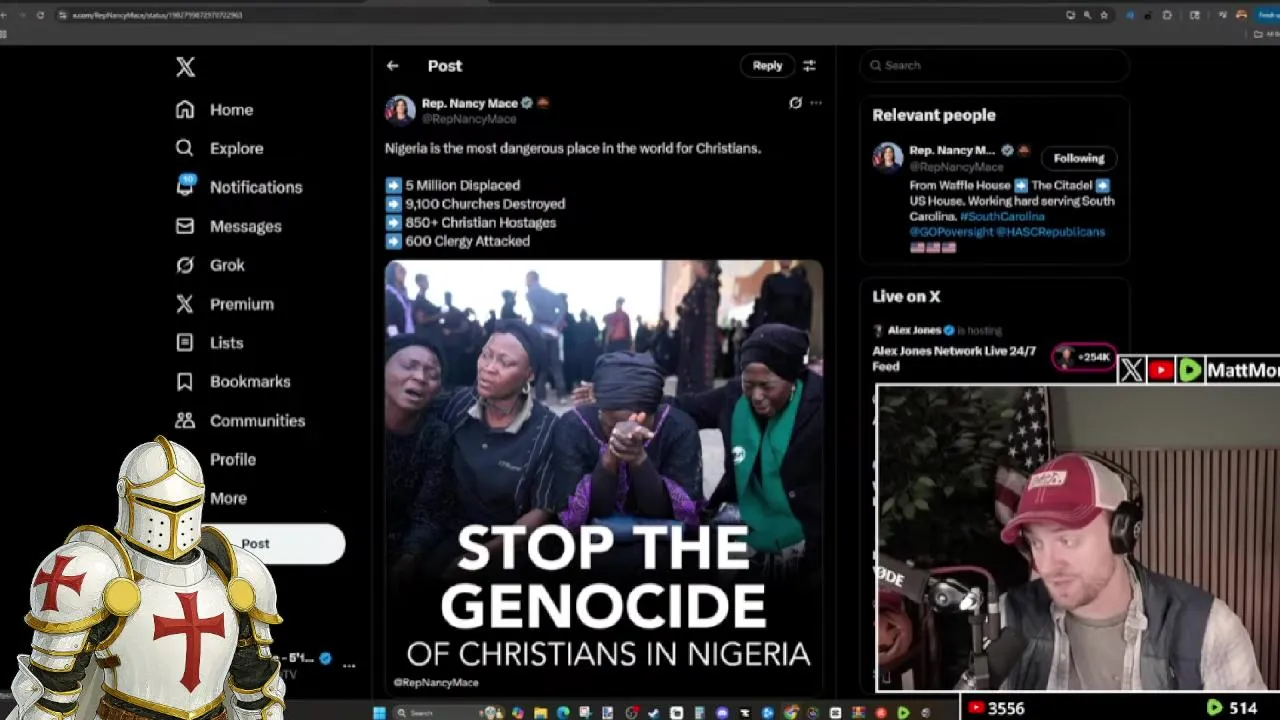Open Rep. Nancy Mace's post avatar
Viewport: 1280px width, 720px height.
400,110
